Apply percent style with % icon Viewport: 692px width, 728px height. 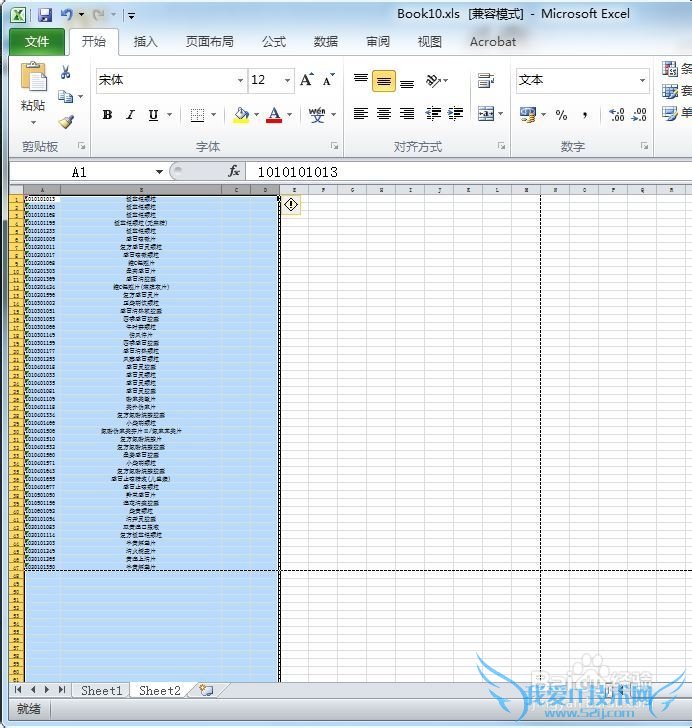click(561, 115)
